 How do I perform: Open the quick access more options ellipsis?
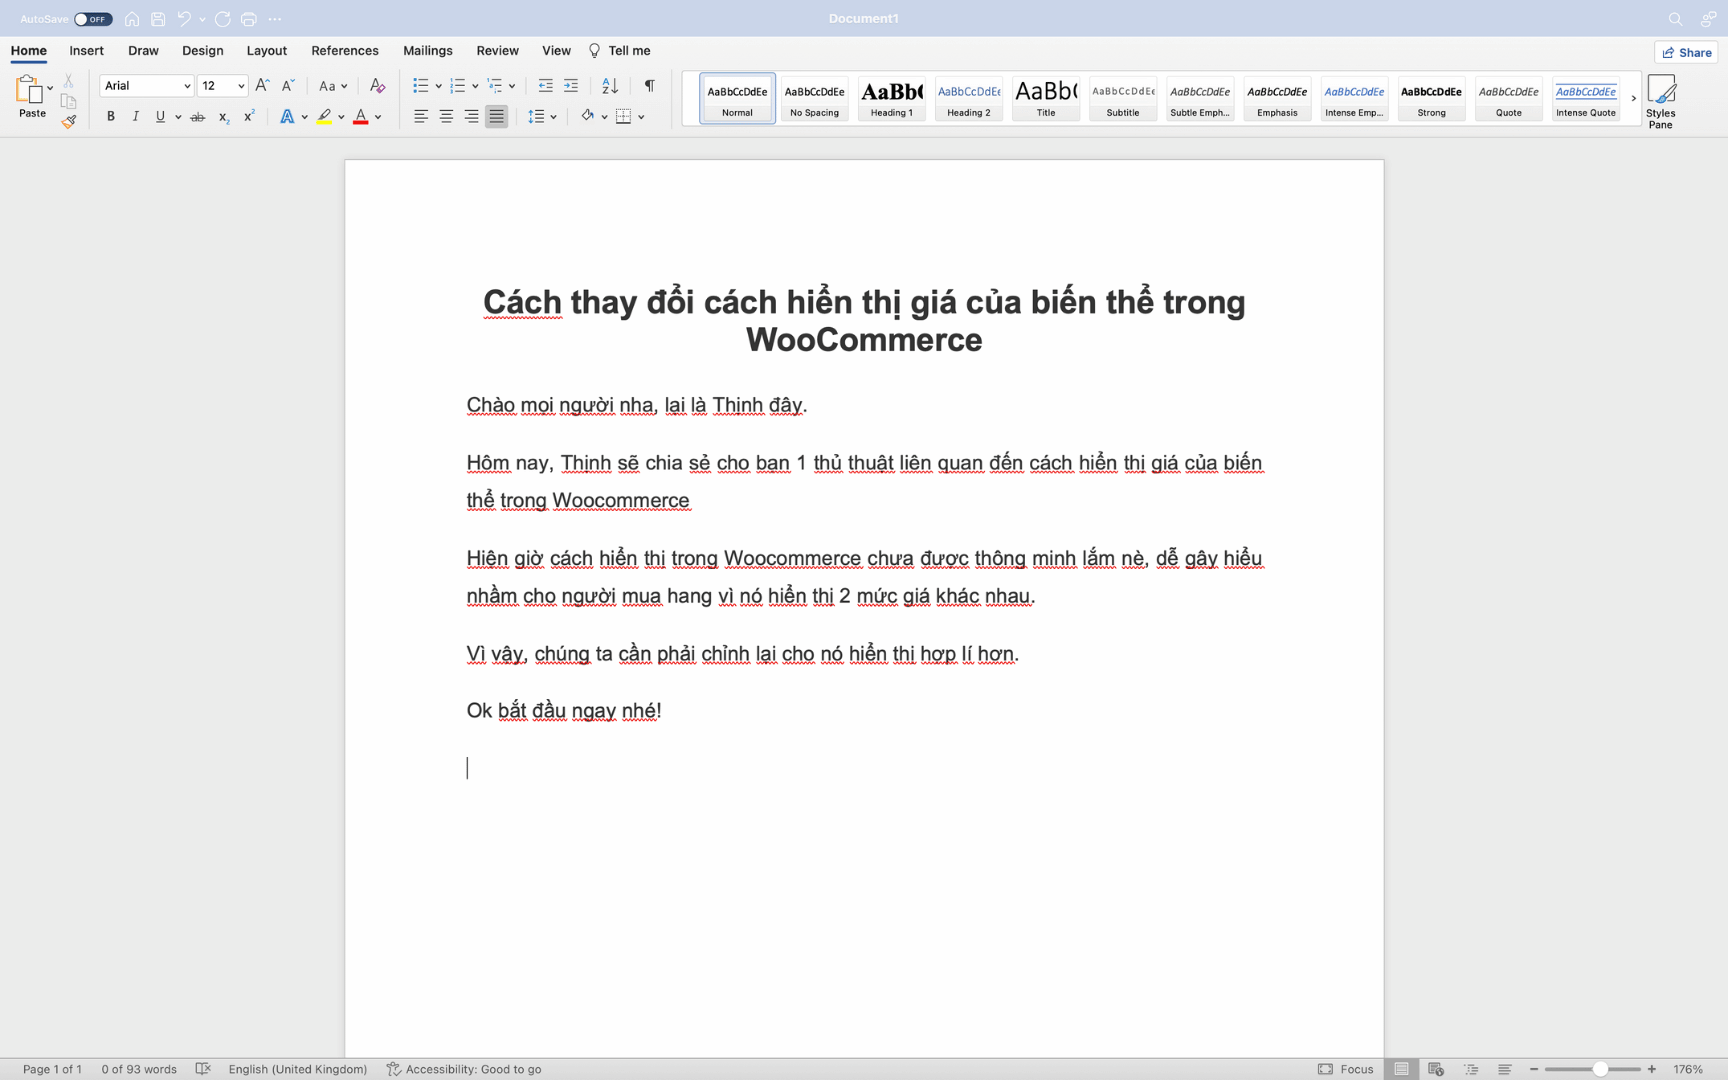(x=275, y=19)
